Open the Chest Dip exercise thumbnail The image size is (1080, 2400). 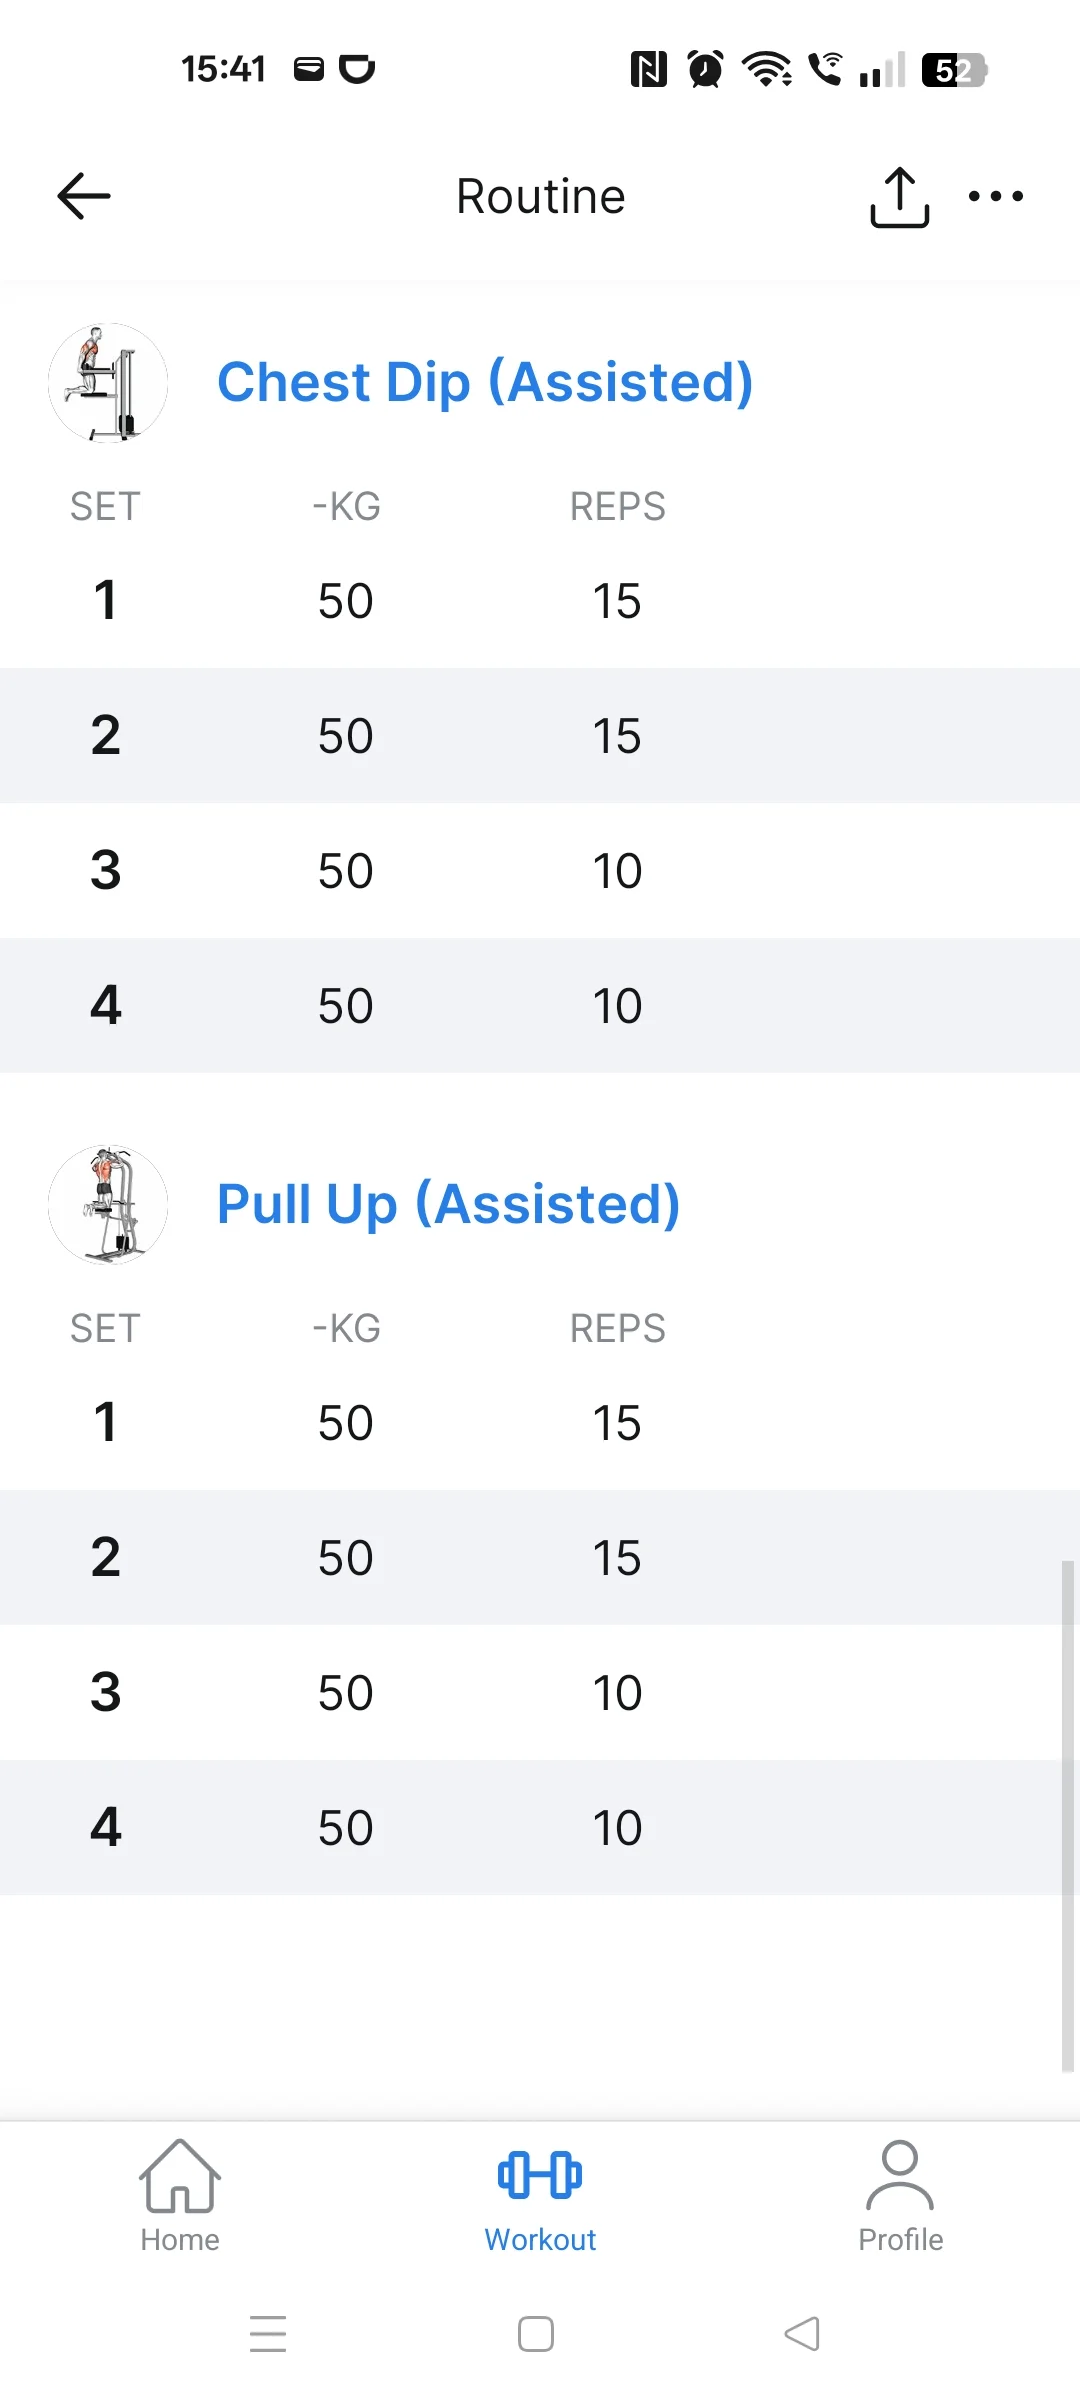coord(108,383)
